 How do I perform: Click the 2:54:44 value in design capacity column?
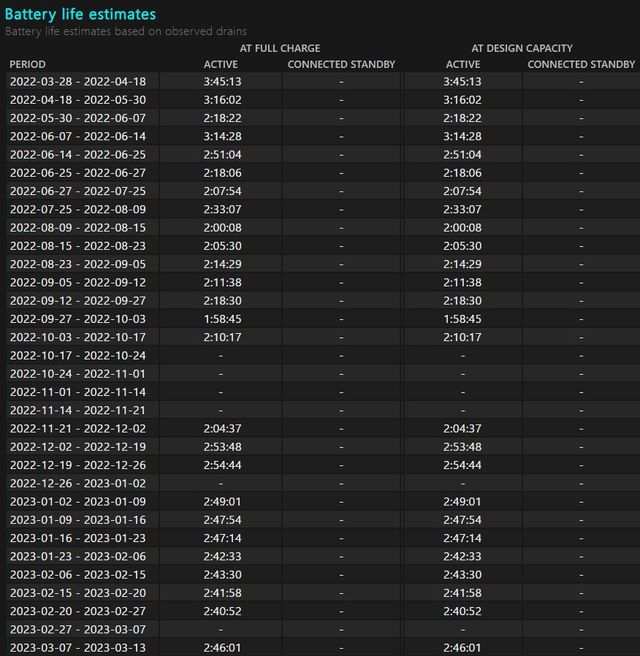pyautogui.click(x=463, y=466)
